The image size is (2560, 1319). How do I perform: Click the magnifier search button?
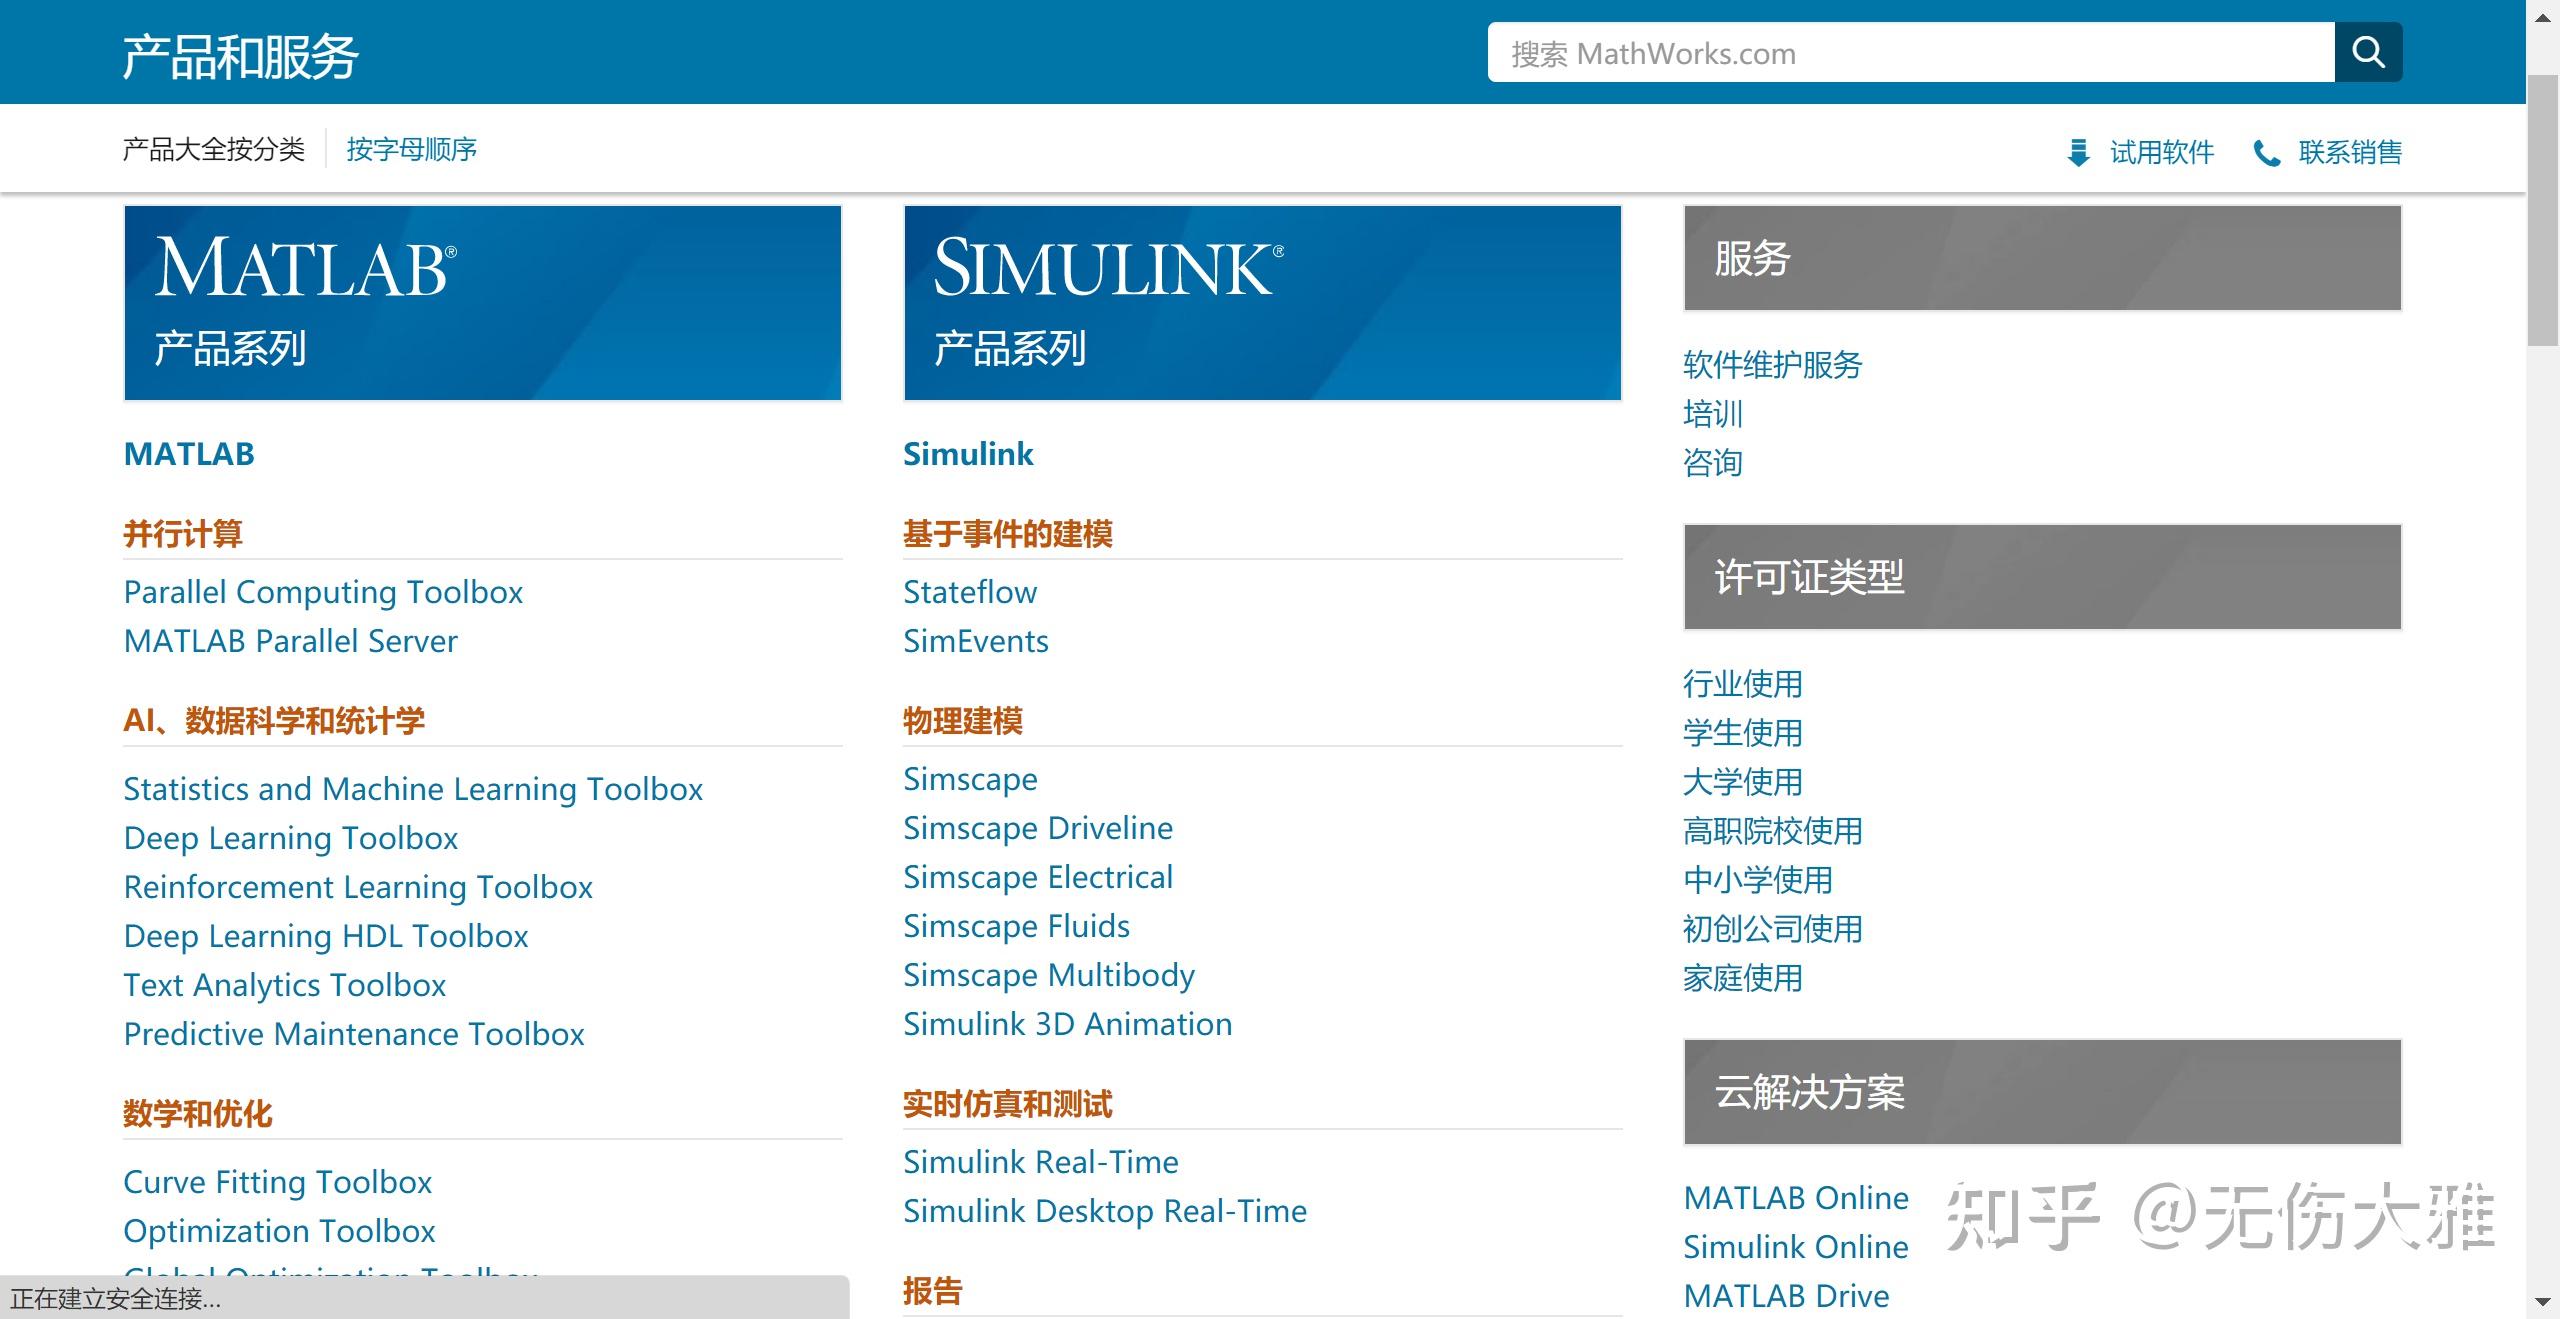pos(2367,52)
